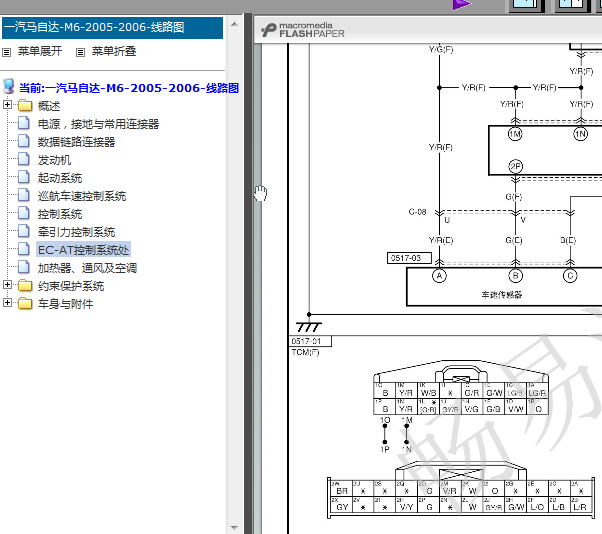Click the page icon next to 电源，接地与常用连接器
This screenshot has width=602, height=534.
pyautogui.click(x=24, y=123)
